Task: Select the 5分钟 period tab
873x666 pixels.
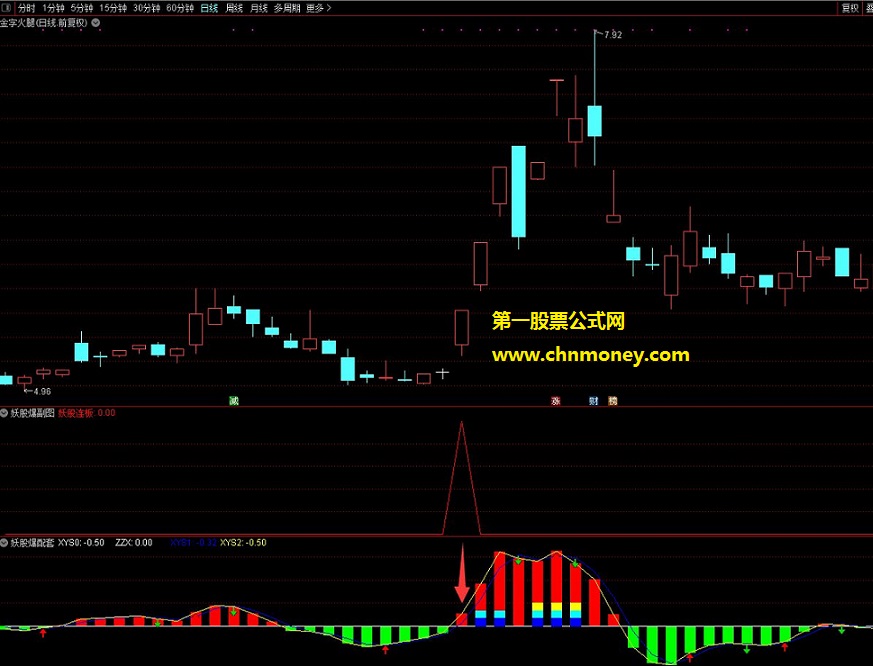Action: point(81,8)
